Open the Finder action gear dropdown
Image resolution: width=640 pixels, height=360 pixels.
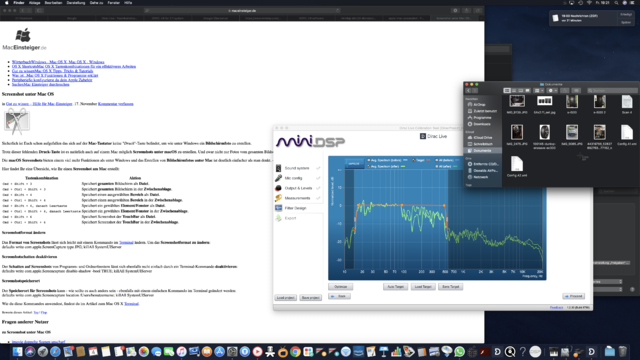[x=552, y=91]
